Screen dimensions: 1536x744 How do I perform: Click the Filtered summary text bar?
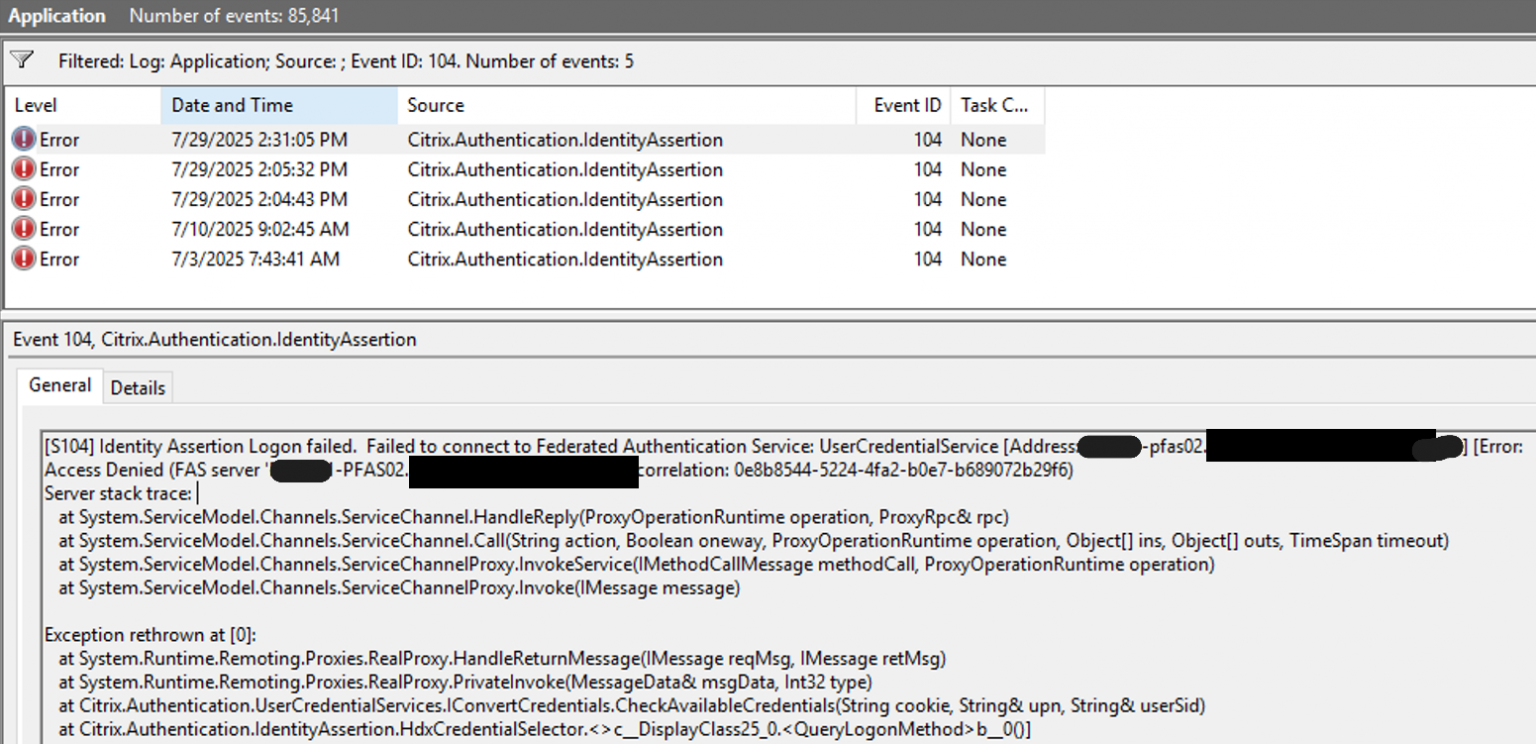point(300,61)
